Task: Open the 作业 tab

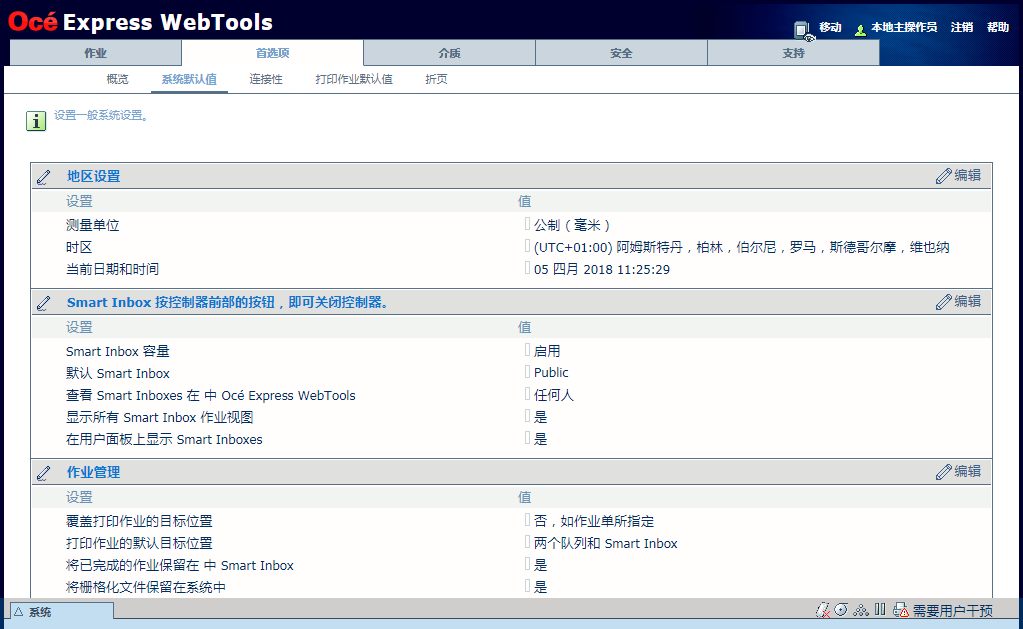Action: pos(95,53)
